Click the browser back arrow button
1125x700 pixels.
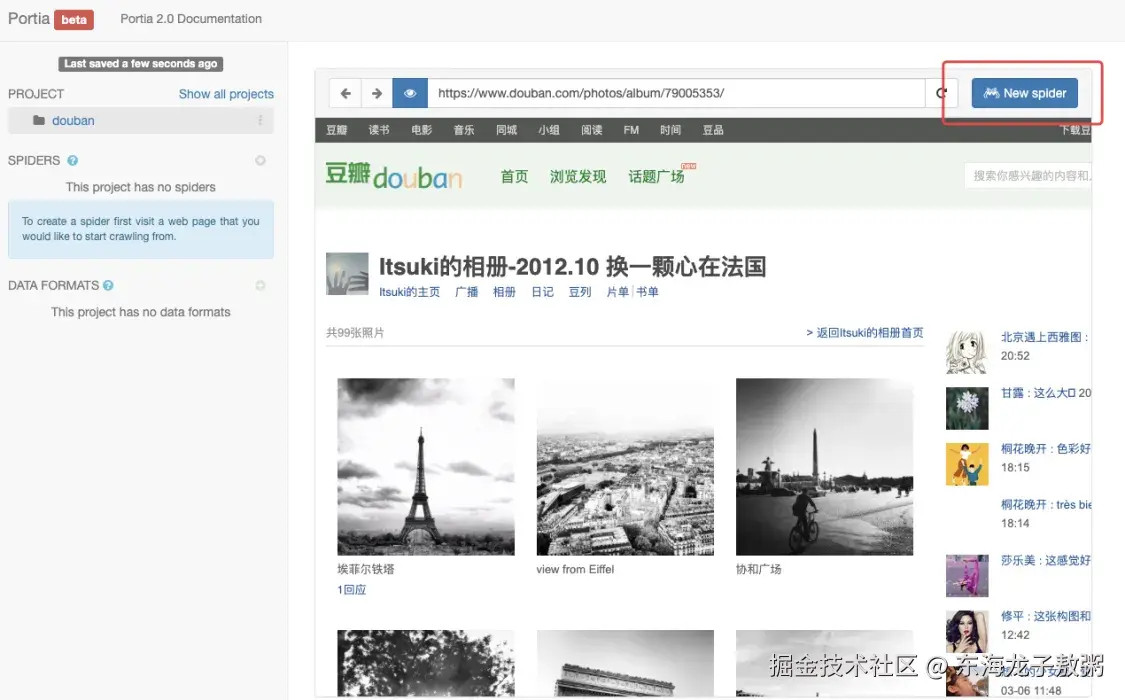click(x=345, y=93)
